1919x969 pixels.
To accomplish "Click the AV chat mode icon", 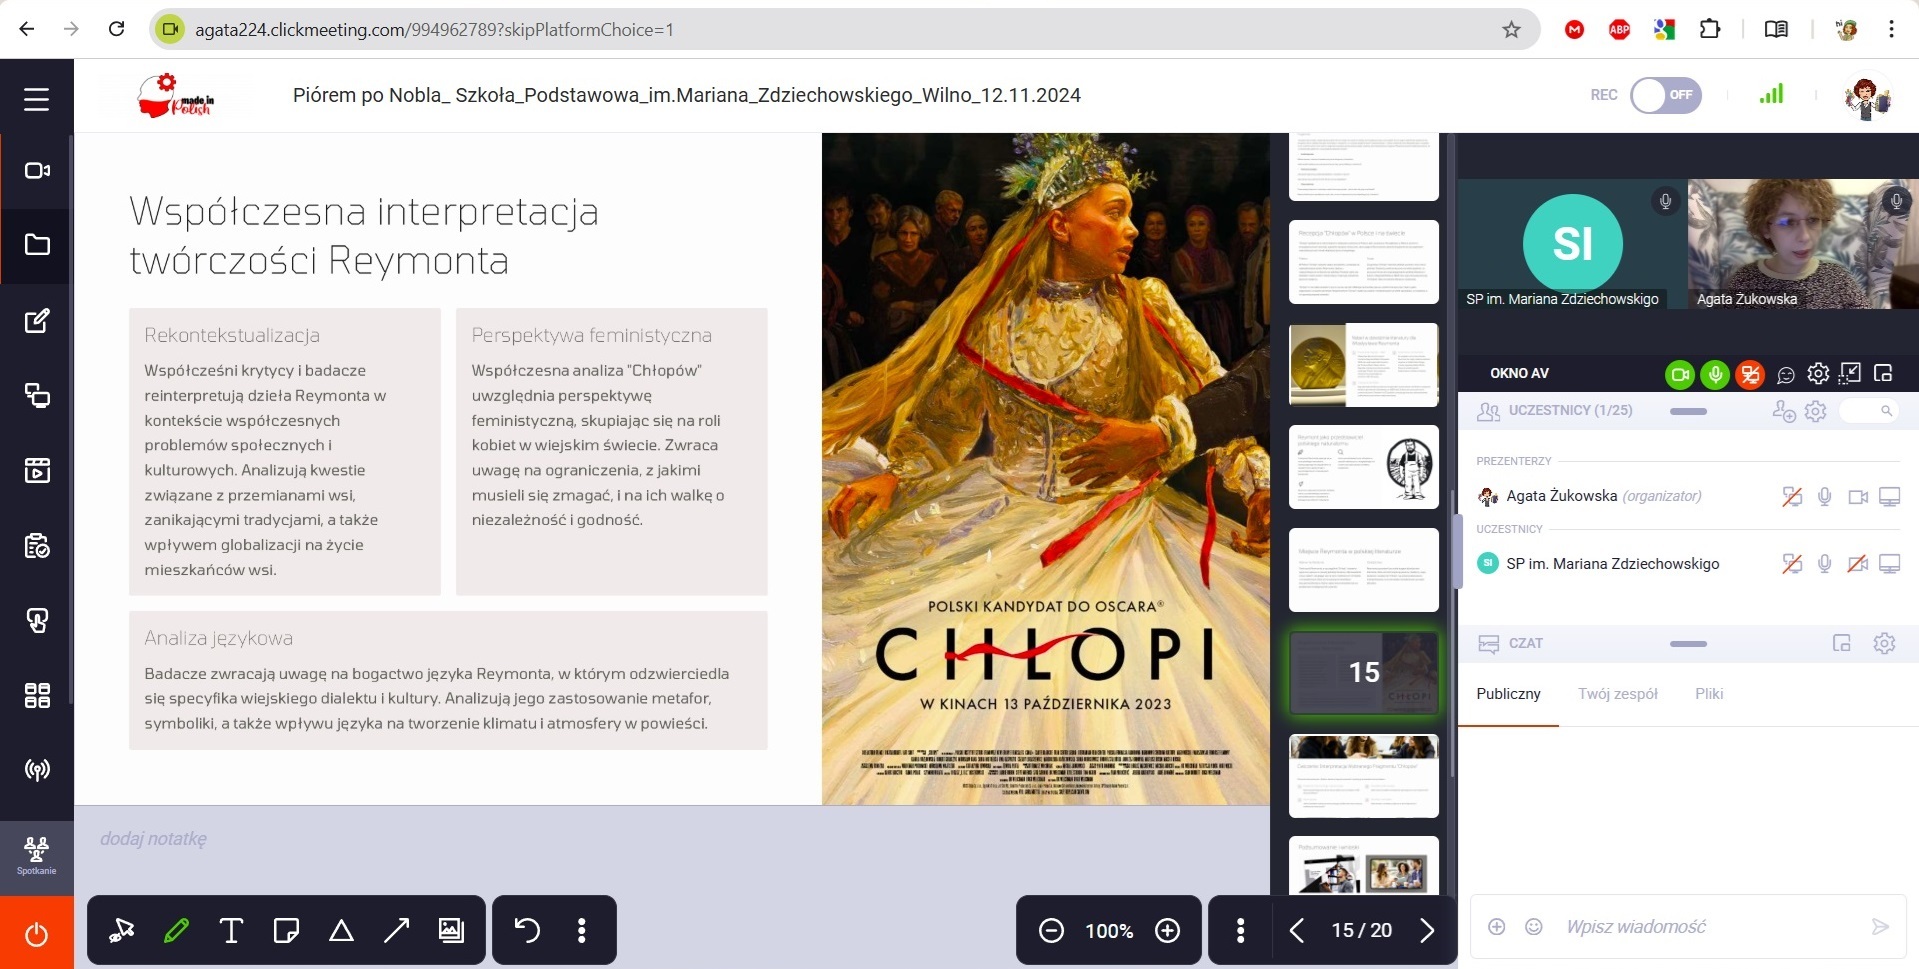I will pyautogui.click(x=1786, y=375).
